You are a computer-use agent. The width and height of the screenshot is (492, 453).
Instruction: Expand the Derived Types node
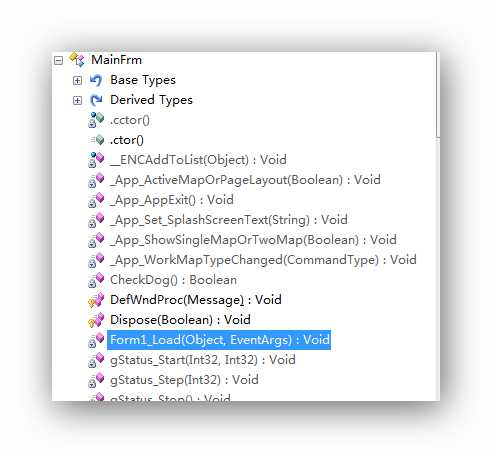coord(77,100)
